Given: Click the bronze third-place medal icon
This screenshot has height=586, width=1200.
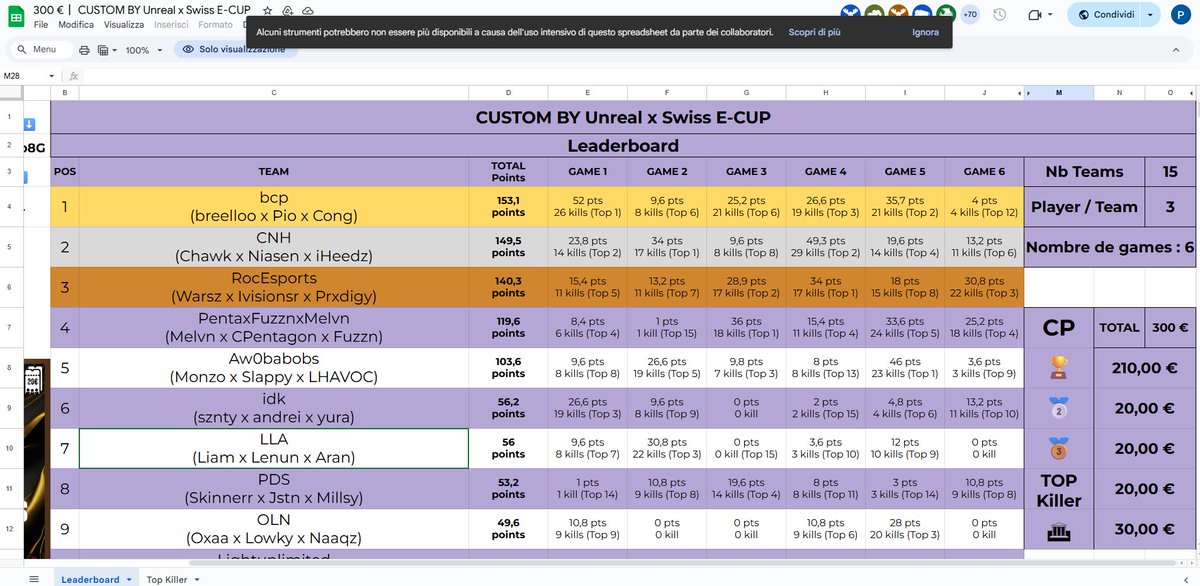Looking at the screenshot, I should pyautogui.click(x=1057, y=448).
